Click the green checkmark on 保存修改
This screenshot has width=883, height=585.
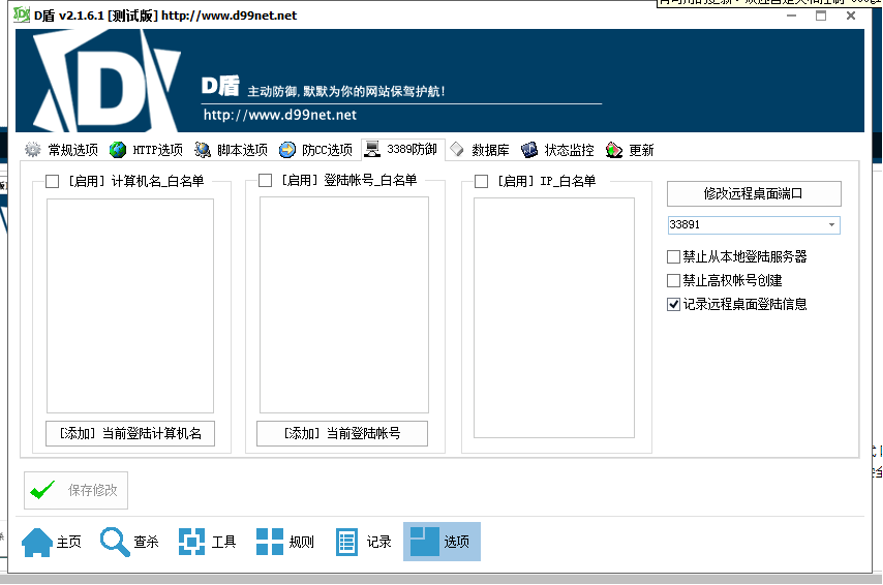[43, 490]
